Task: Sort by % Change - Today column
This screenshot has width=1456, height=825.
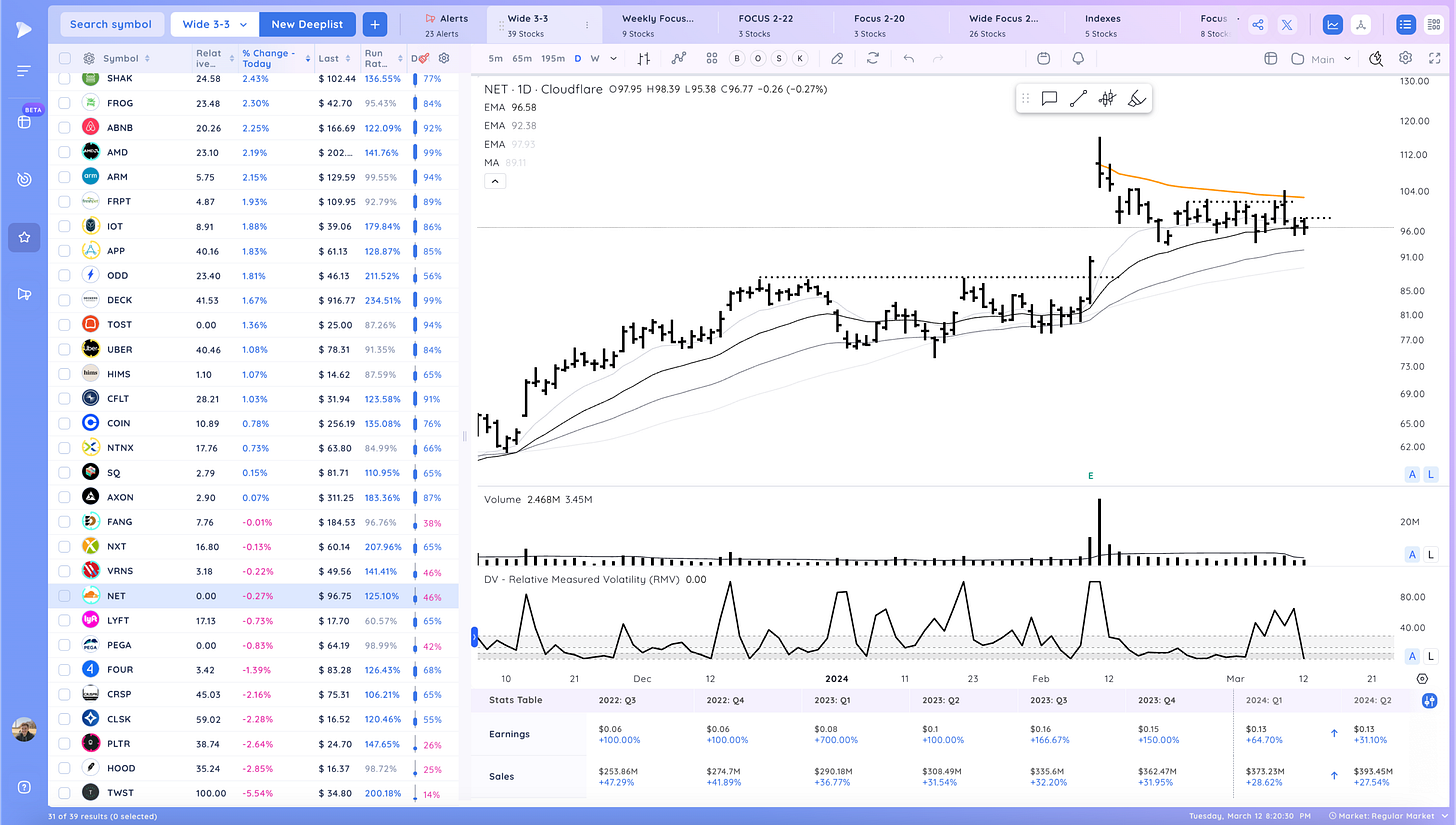Action: tap(269, 59)
